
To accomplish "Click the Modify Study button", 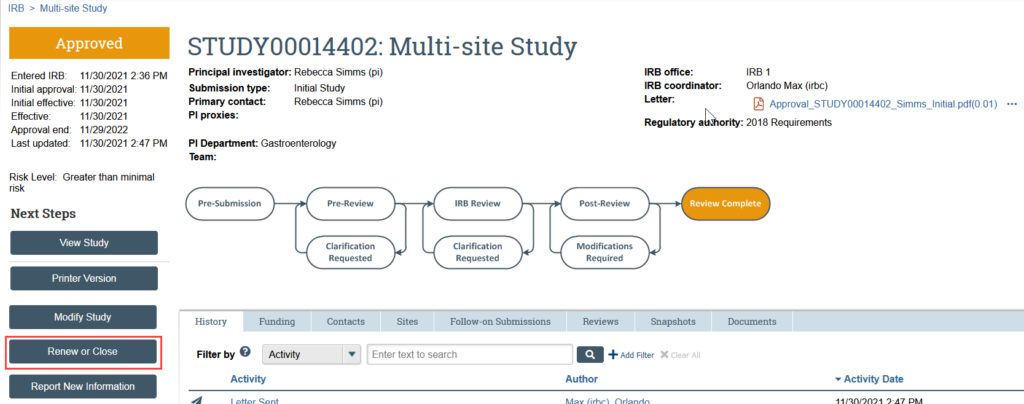I will tap(84, 317).
